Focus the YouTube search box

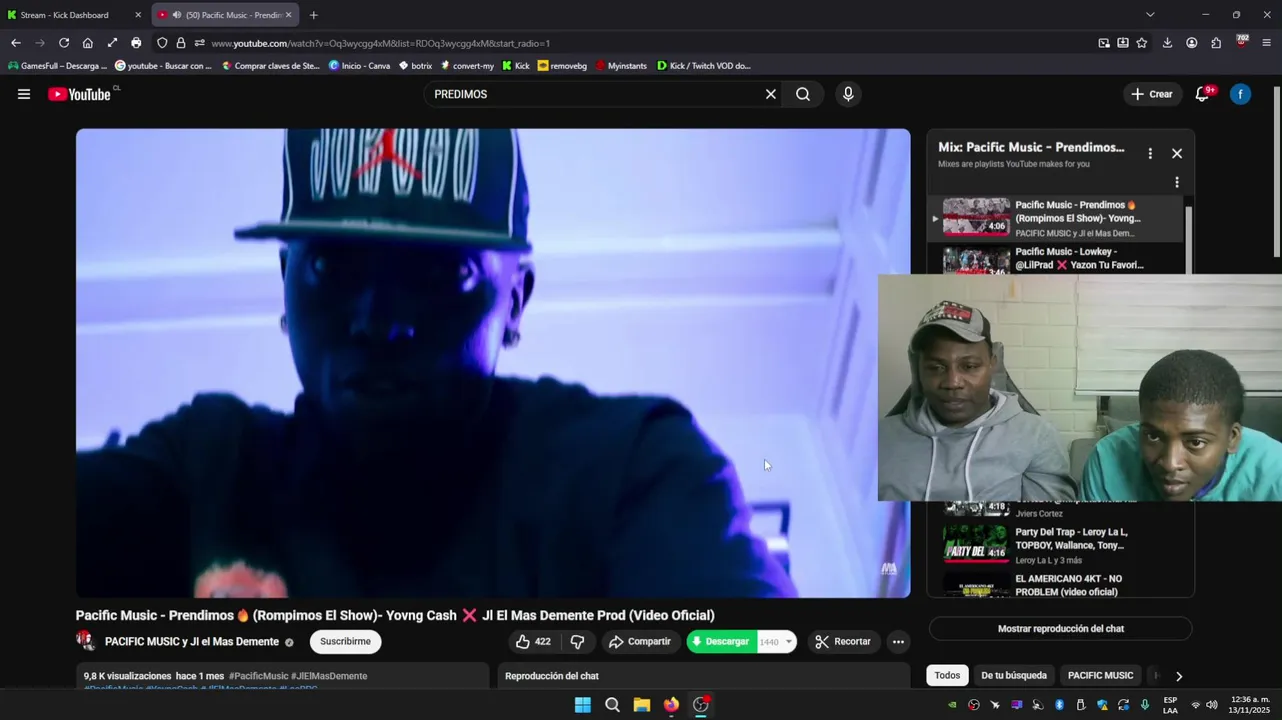(594, 94)
